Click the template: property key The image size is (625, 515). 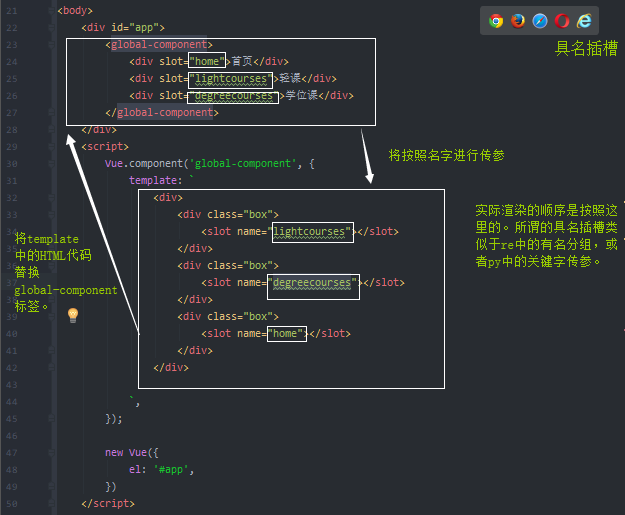pyautogui.click(x=155, y=181)
